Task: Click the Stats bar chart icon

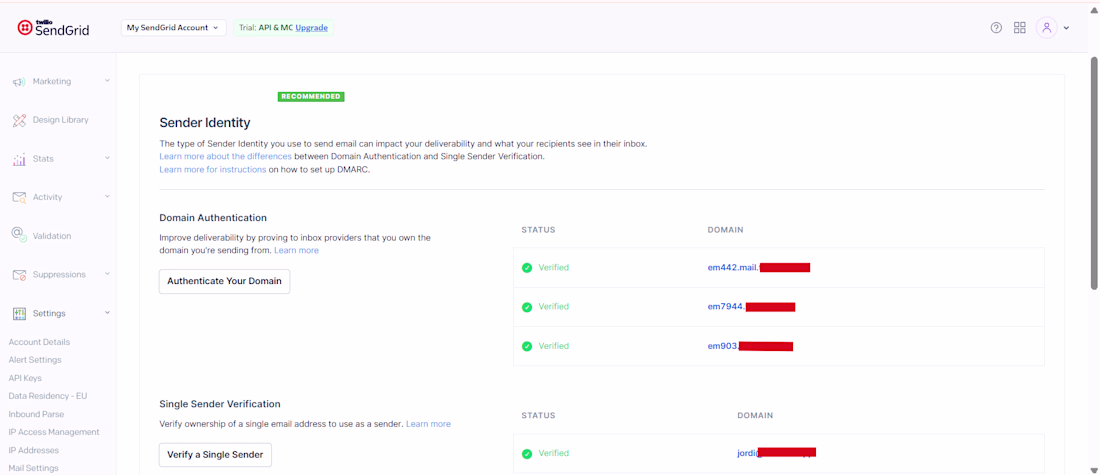Action: click(x=20, y=159)
